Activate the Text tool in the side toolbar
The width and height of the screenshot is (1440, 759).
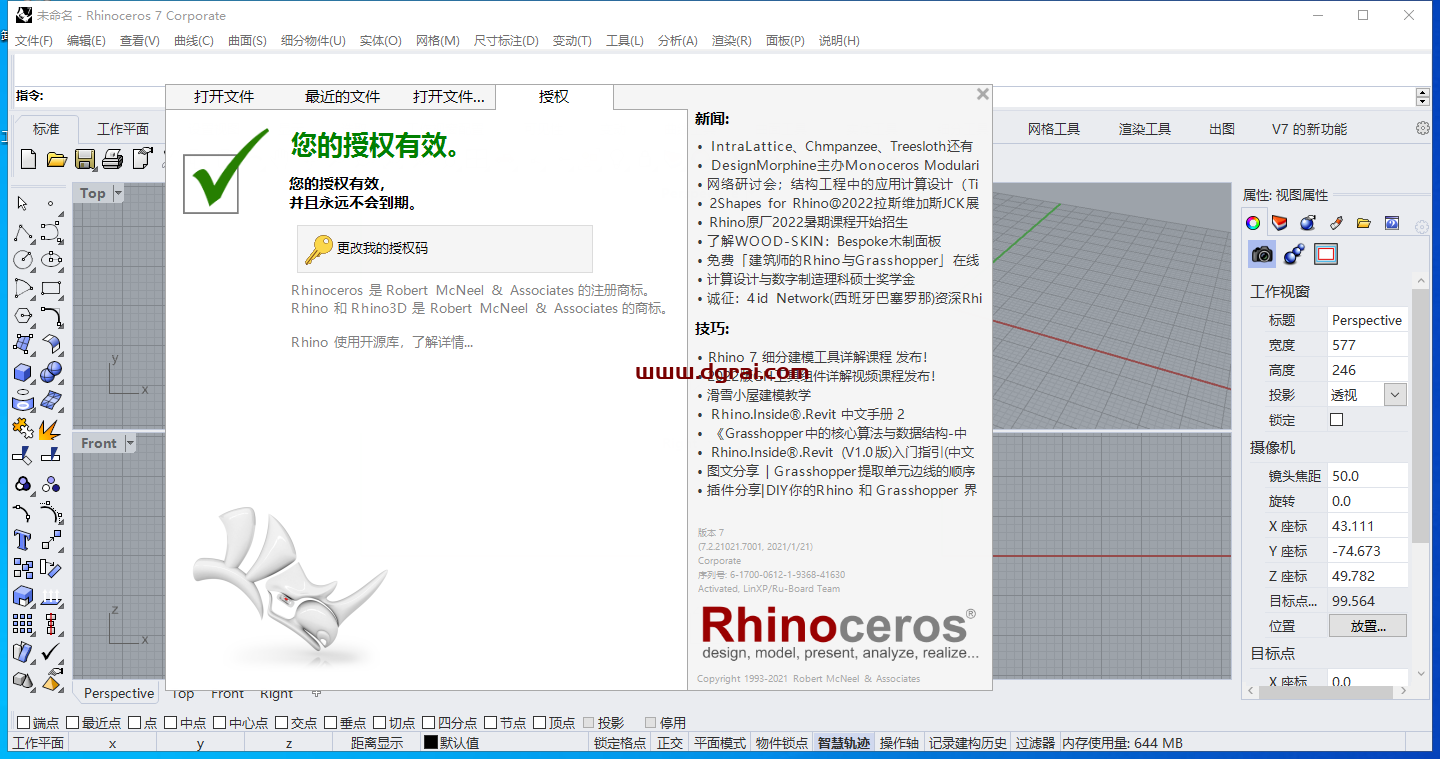tap(22, 541)
